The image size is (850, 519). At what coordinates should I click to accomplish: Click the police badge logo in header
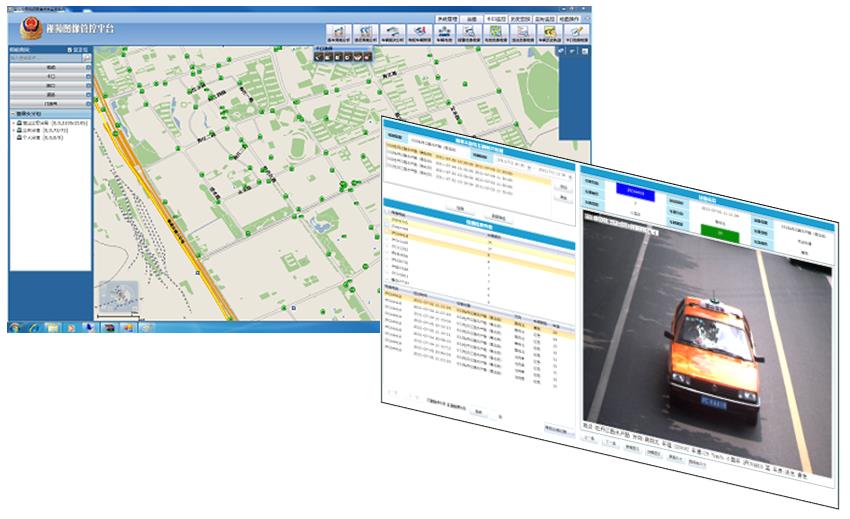coord(31,28)
